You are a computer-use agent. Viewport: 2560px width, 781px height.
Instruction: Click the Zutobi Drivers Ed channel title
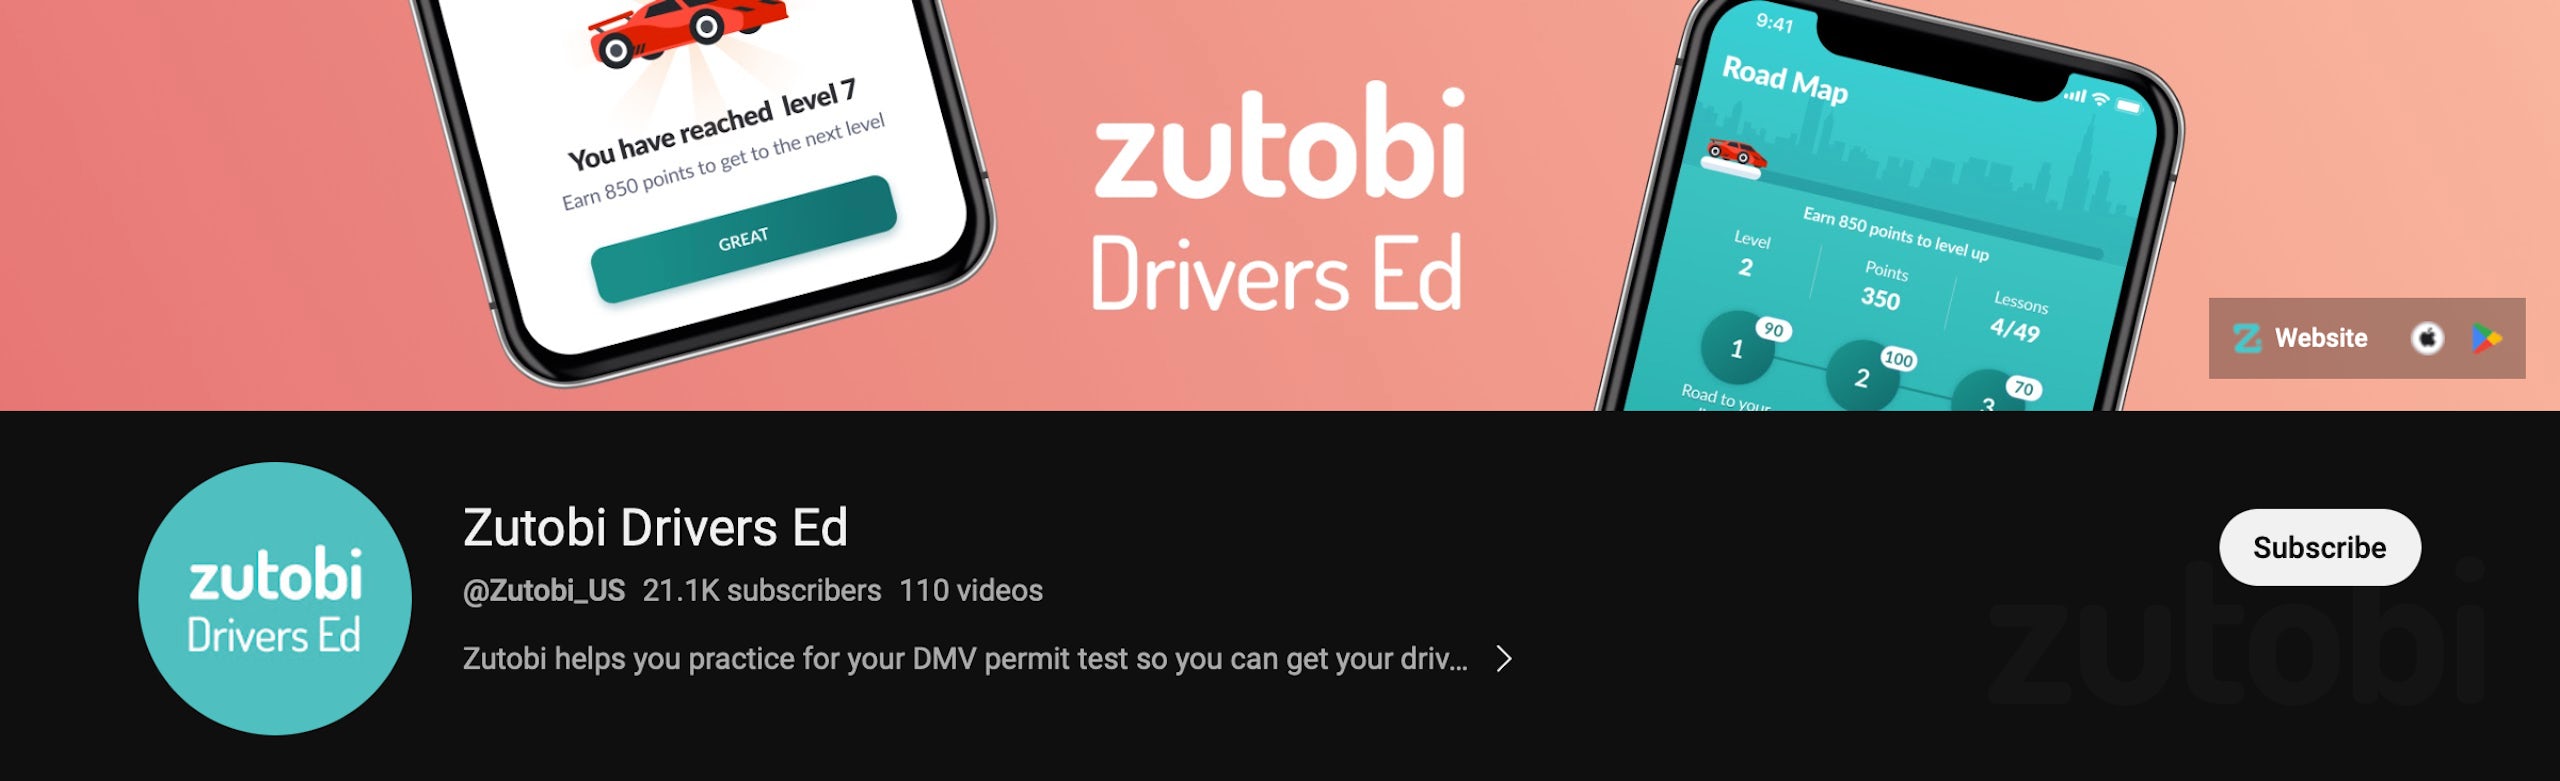pos(655,527)
